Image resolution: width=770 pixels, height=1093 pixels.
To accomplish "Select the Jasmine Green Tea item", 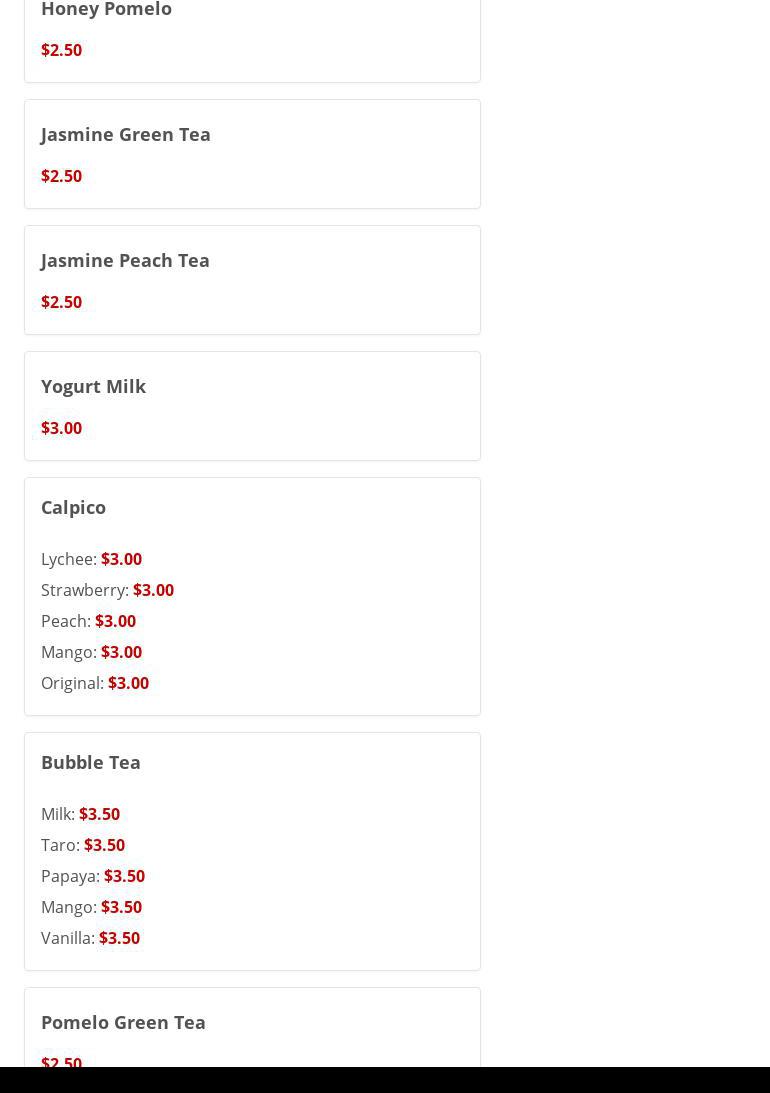I will pyautogui.click(x=125, y=134).
